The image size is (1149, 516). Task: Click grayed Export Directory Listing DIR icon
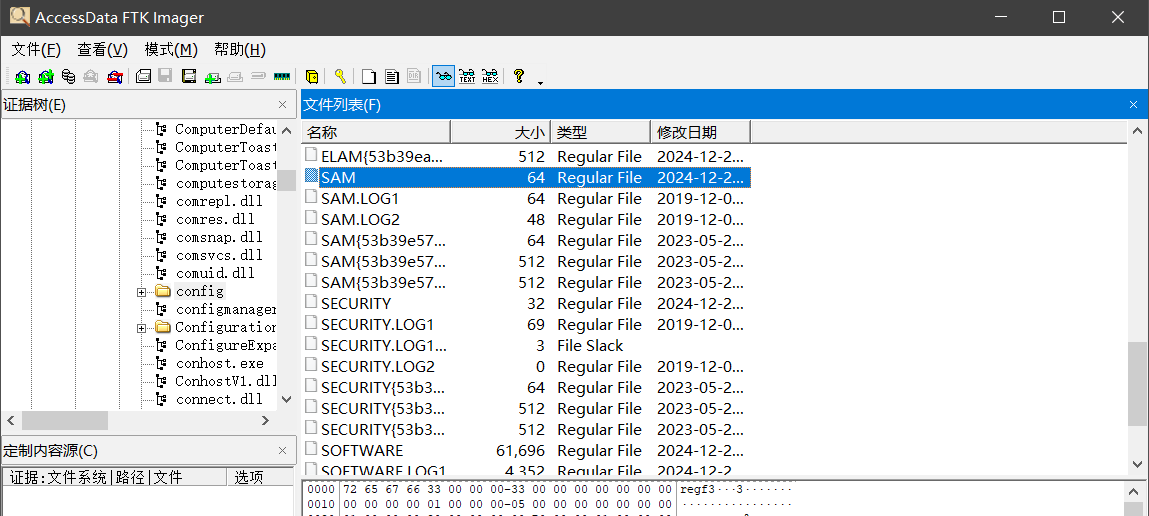point(414,76)
